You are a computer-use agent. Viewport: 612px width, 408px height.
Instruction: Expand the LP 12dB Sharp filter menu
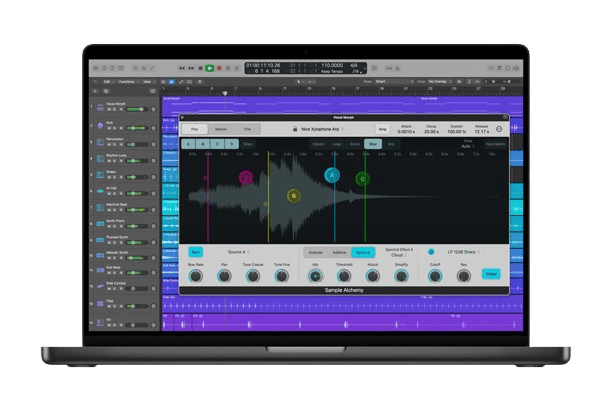click(x=464, y=252)
